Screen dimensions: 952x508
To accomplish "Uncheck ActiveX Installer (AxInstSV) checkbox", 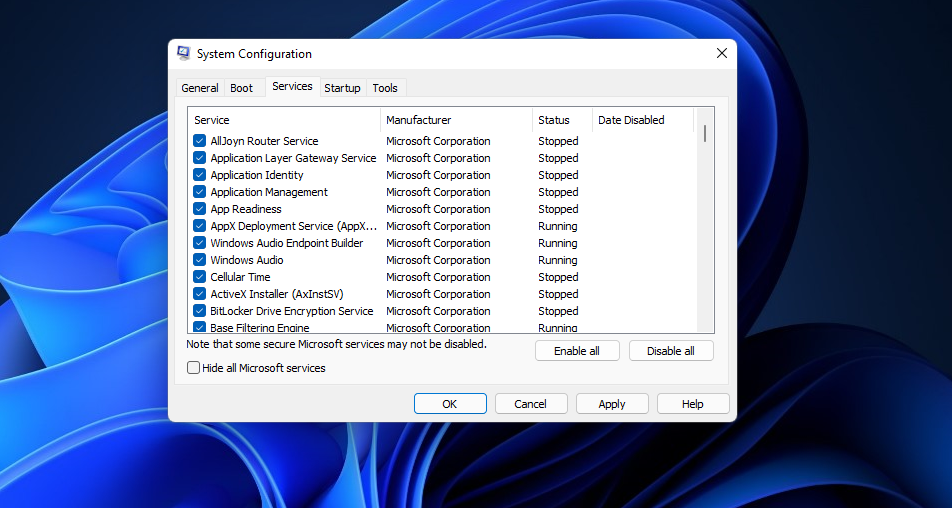I will click(x=200, y=294).
